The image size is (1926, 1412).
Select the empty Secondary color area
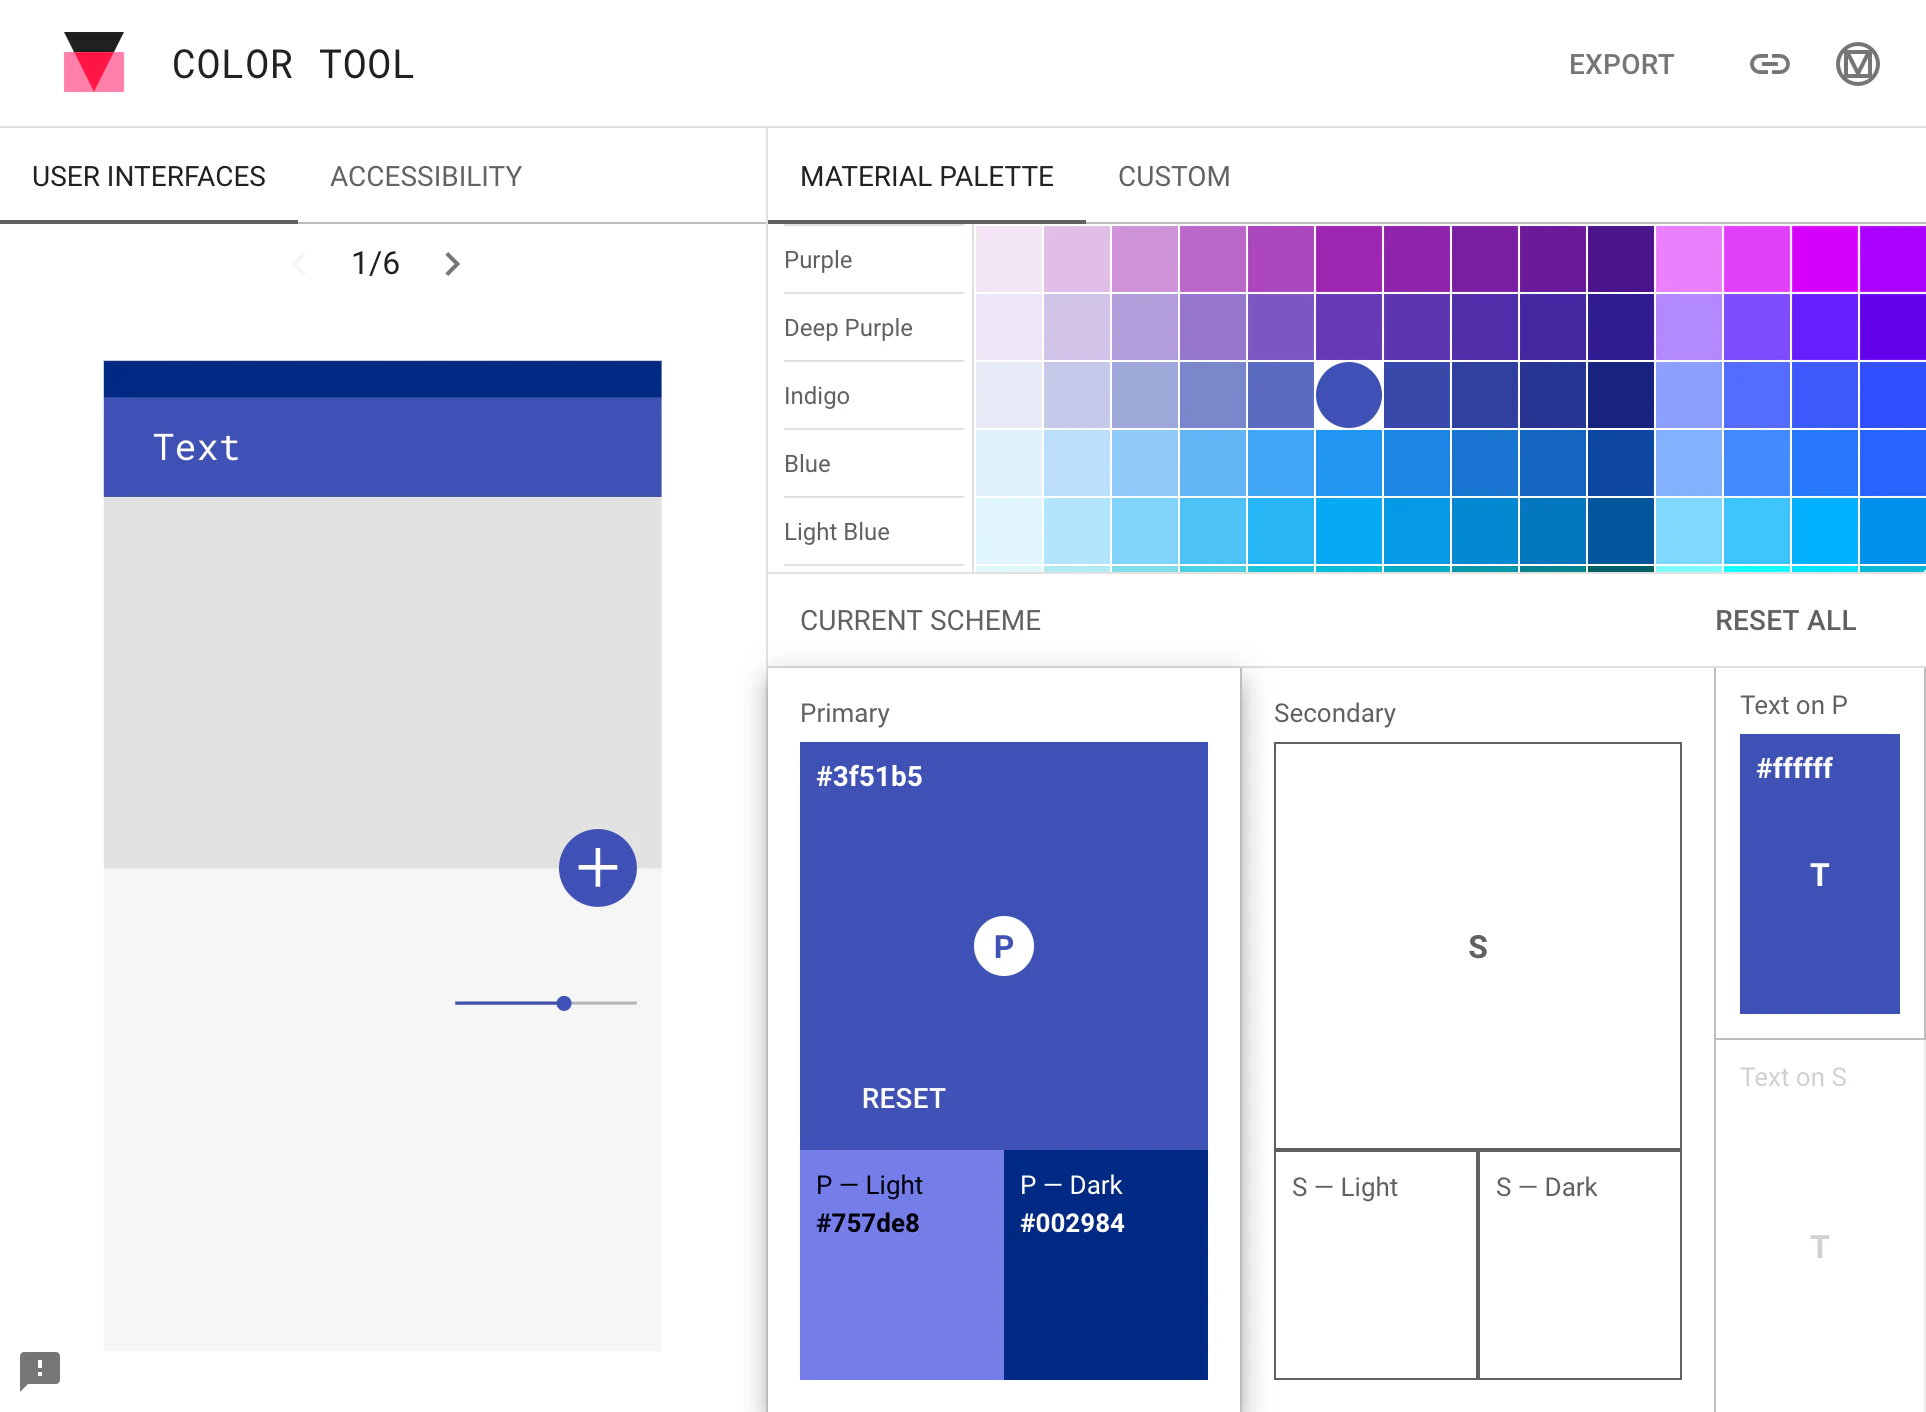pyautogui.click(x=1477, y=945)
